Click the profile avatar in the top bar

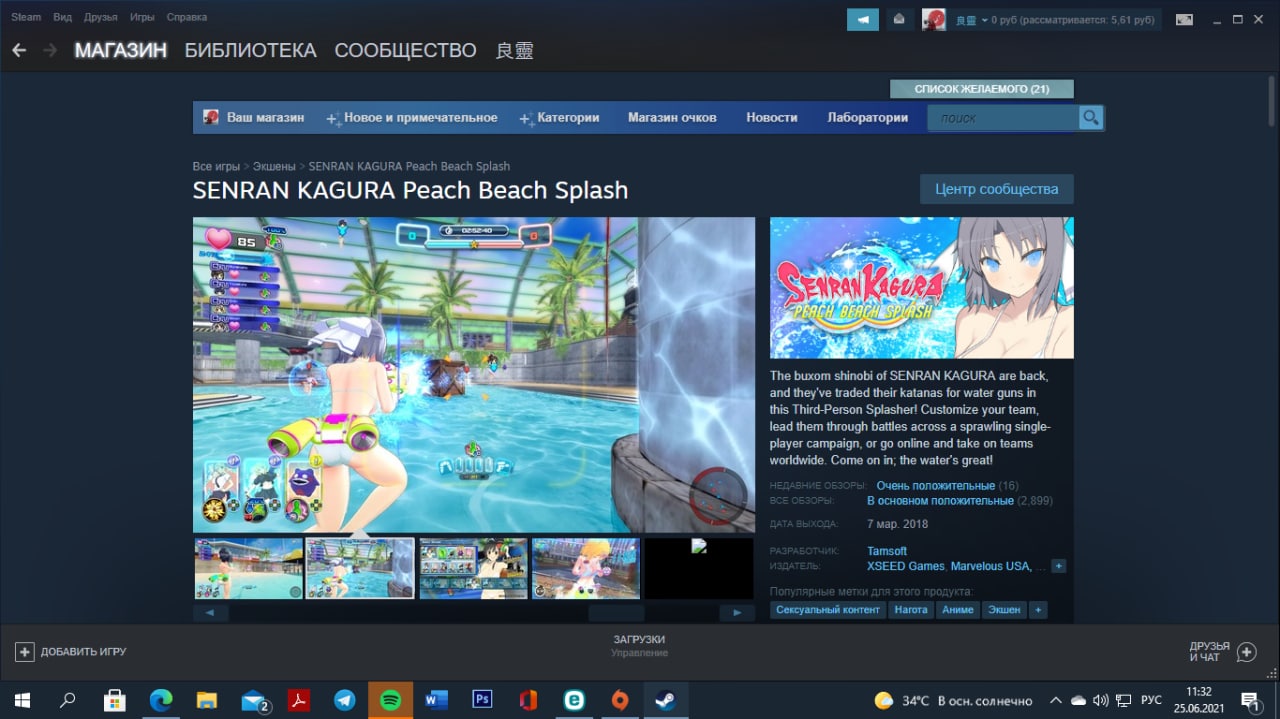click(934, 20)
